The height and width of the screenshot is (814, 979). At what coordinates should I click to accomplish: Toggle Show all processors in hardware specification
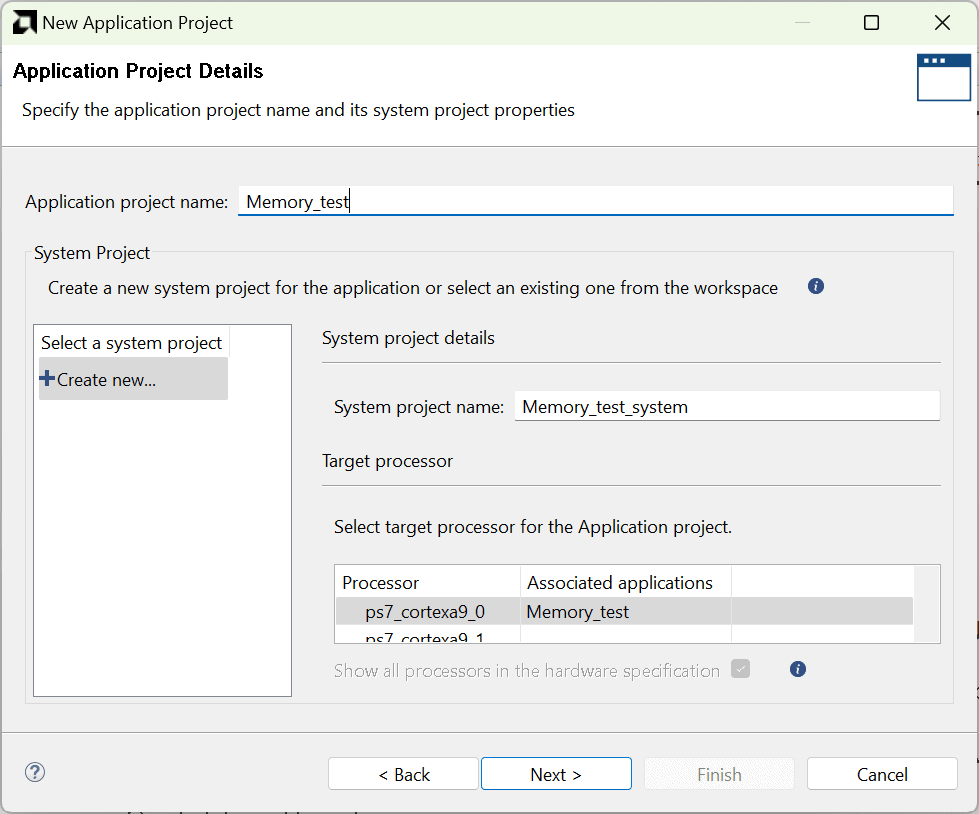[740, 670]
